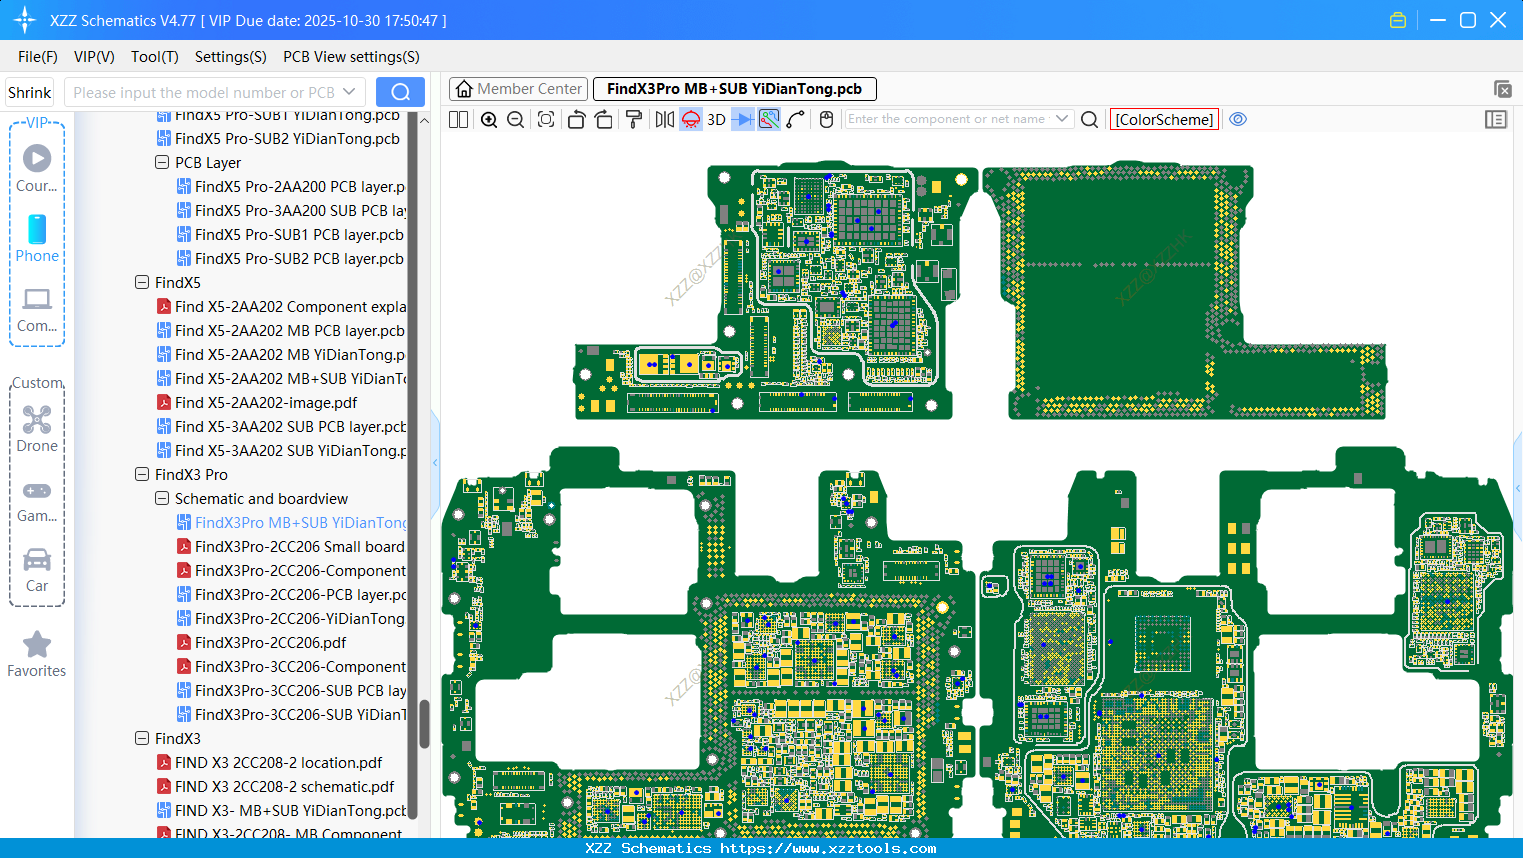Click the mirror flip board icon
Screen dimensions: 1523x858
pyautogui.click(x=664, y=120)
